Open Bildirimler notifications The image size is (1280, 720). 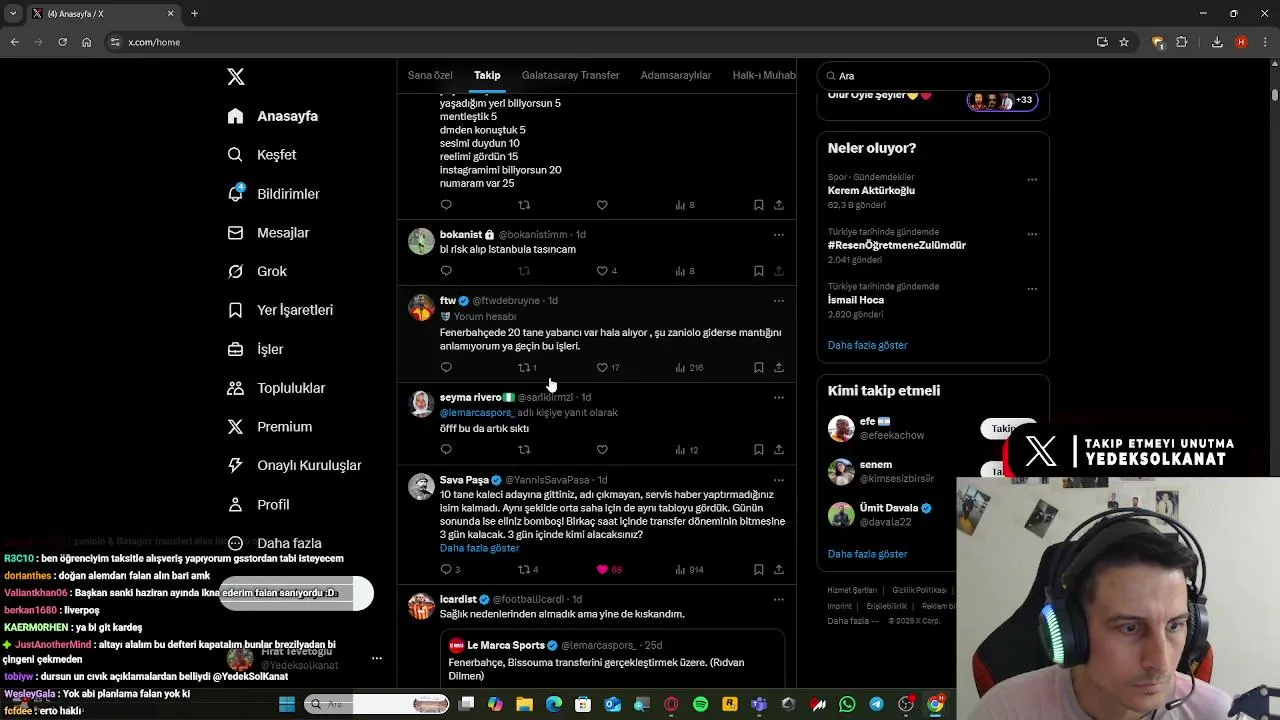tap(273, 194)
